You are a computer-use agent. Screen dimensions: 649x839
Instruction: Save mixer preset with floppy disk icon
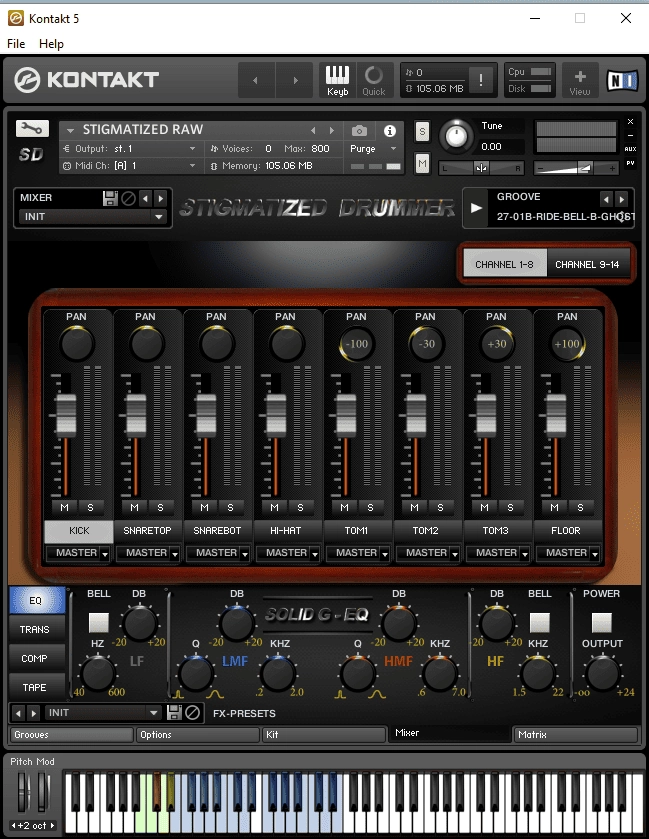110,199
